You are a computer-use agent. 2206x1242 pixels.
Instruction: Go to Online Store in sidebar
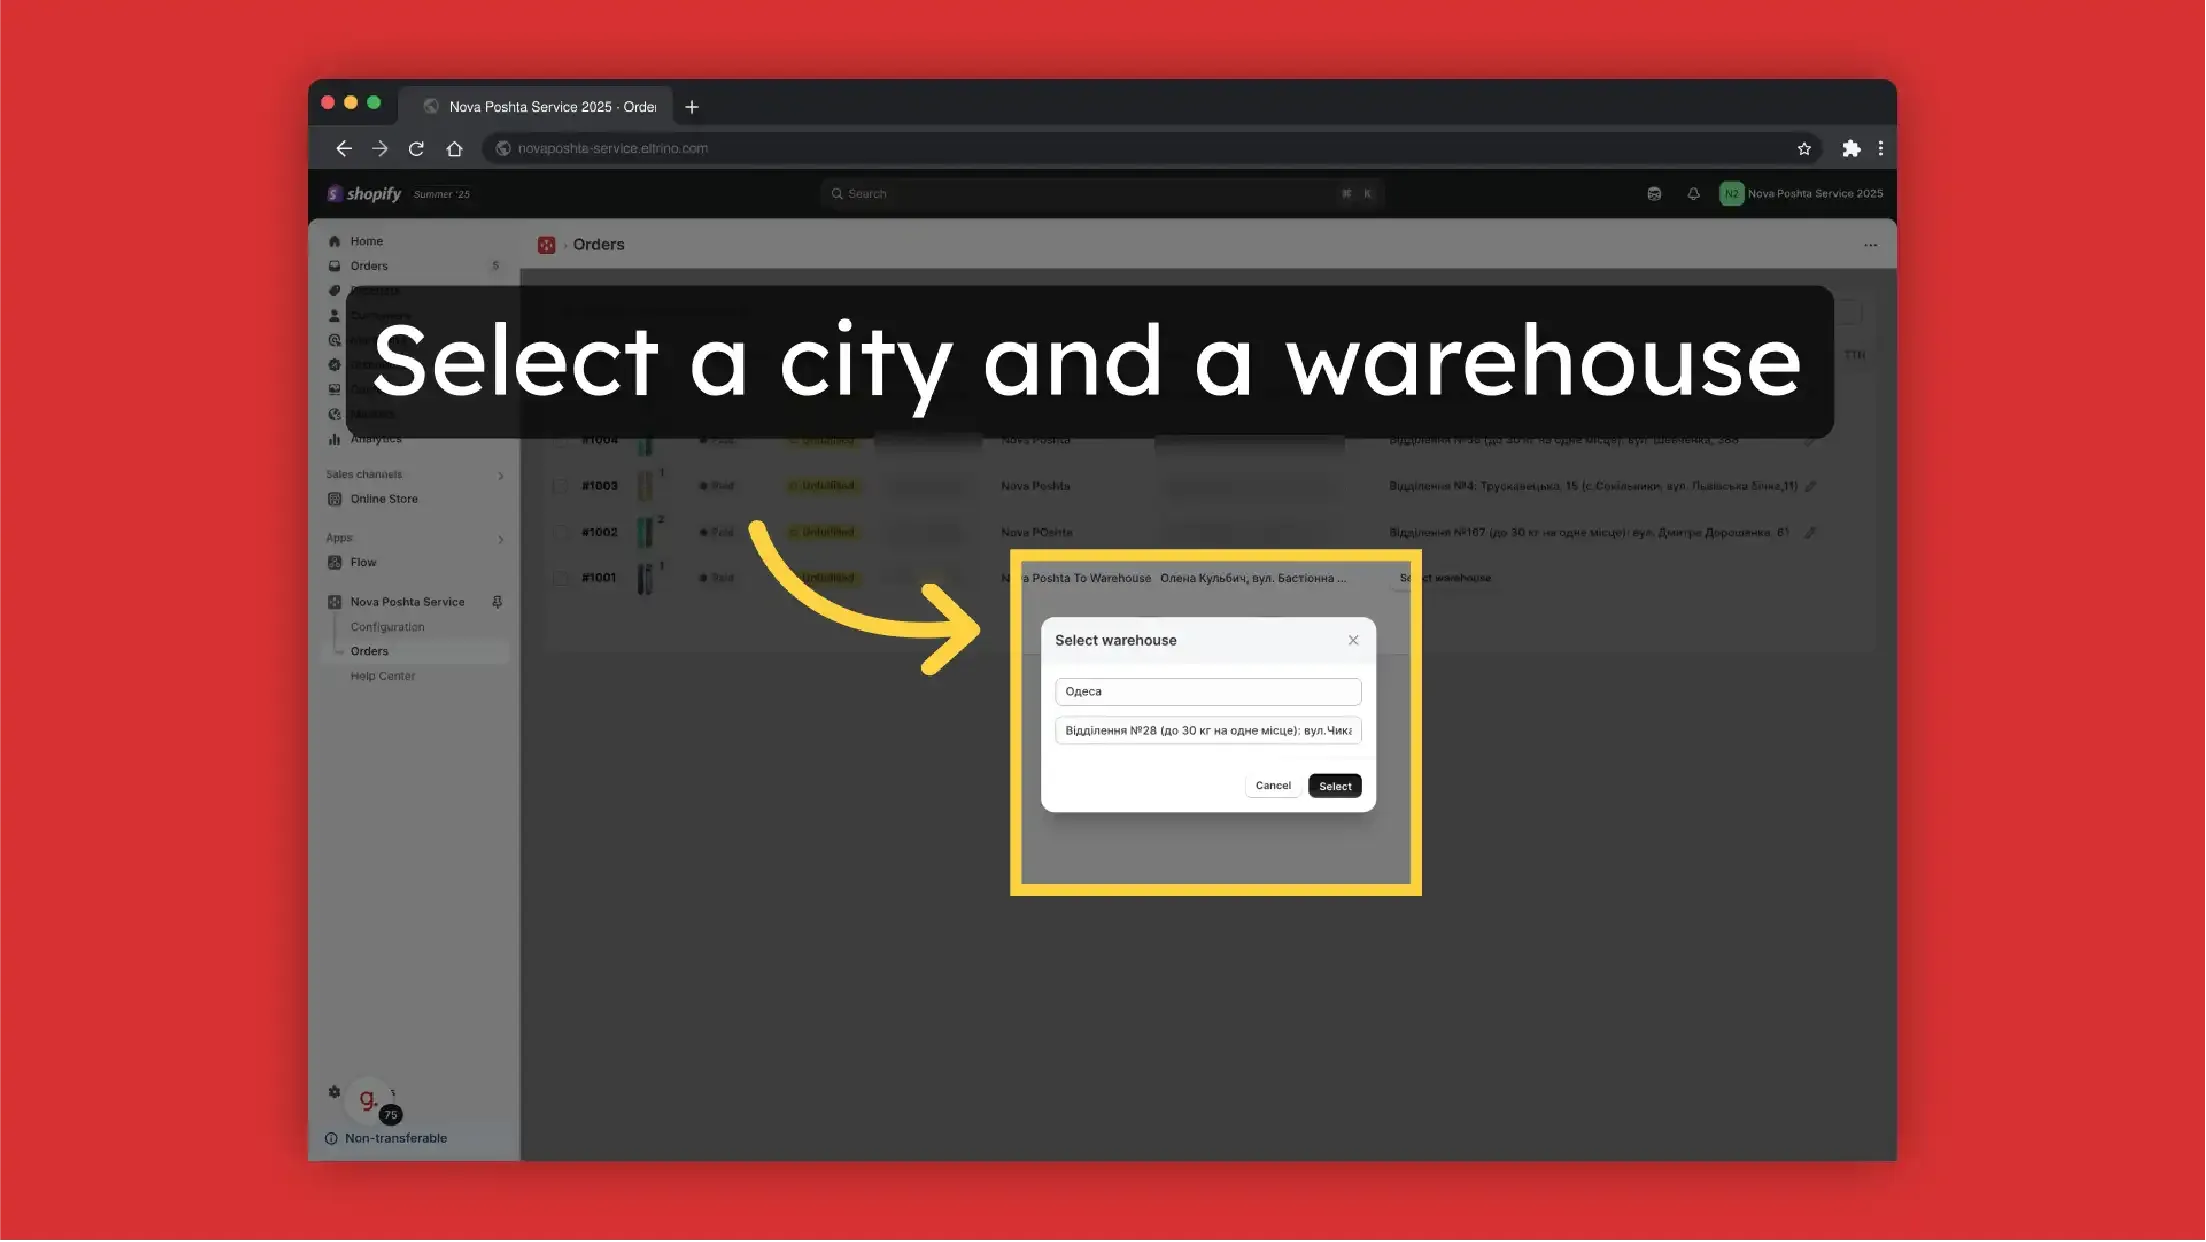point(383,499)
